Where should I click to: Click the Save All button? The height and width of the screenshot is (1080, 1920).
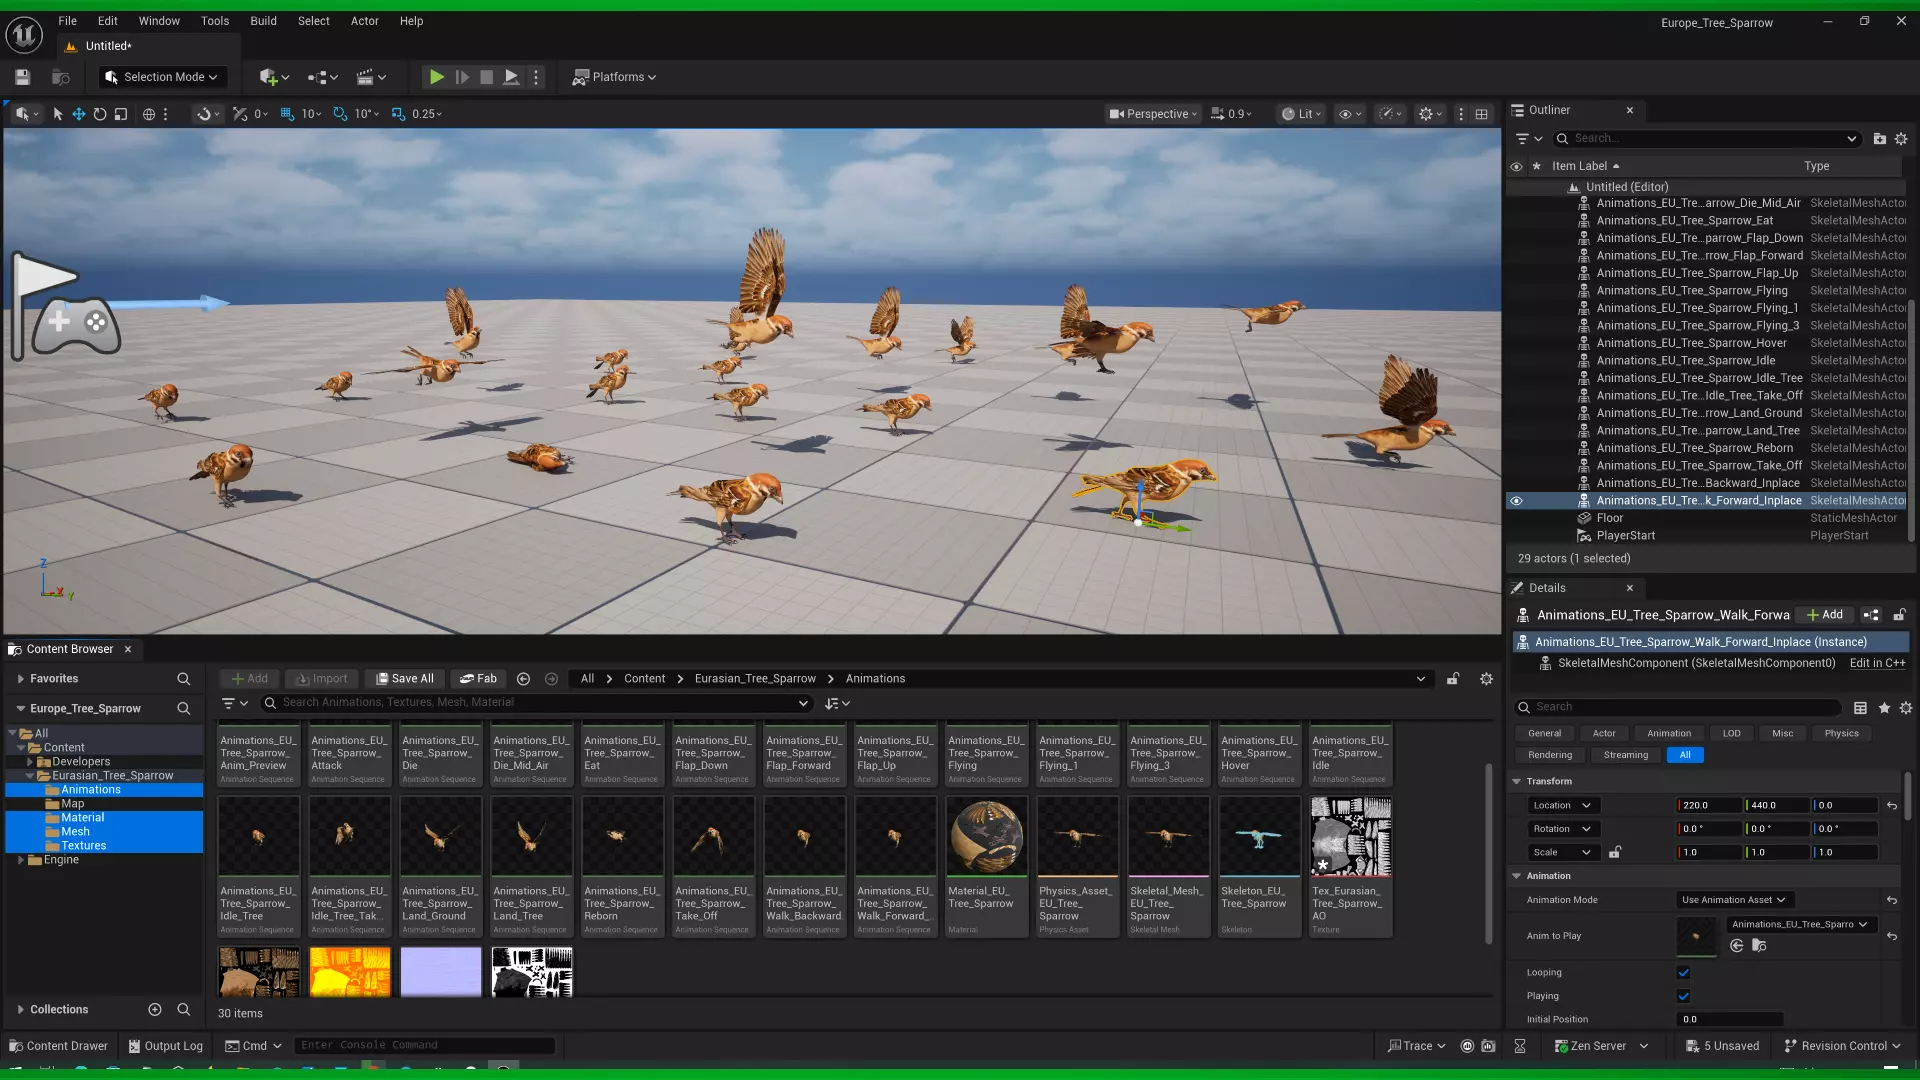tap(405, 678)
